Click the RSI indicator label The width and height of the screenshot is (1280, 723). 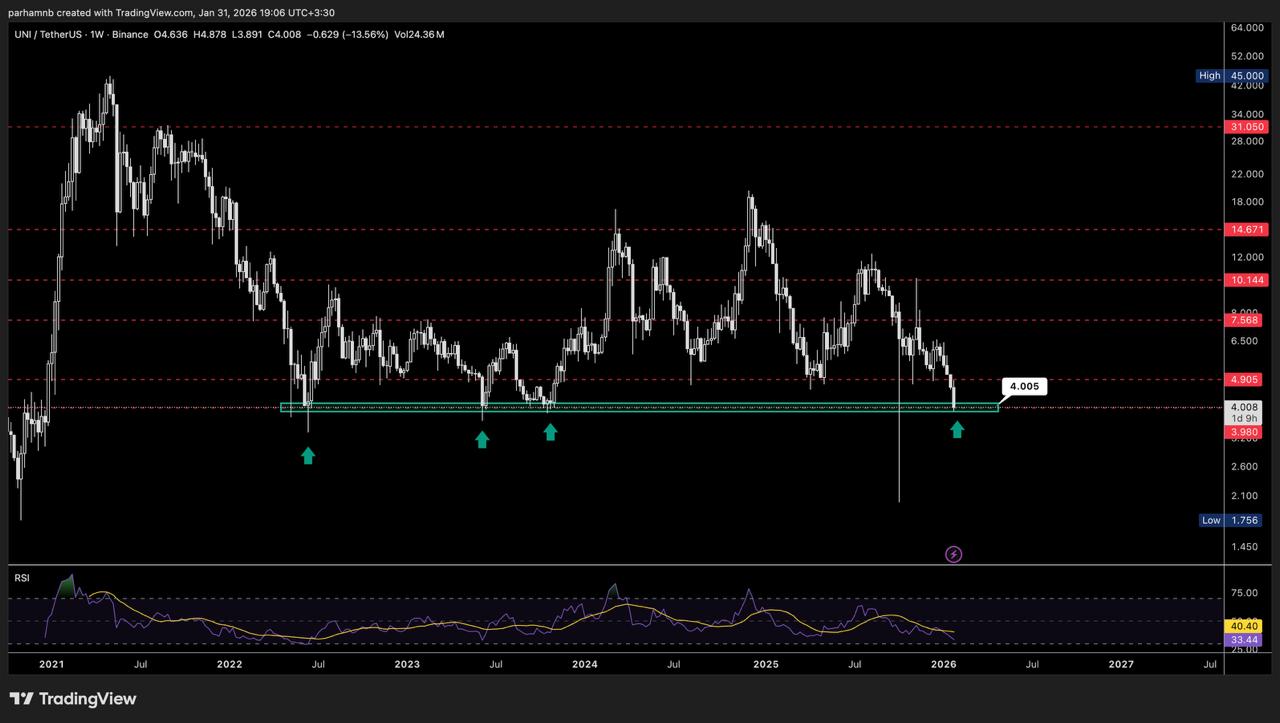click(x=20, y=578)
